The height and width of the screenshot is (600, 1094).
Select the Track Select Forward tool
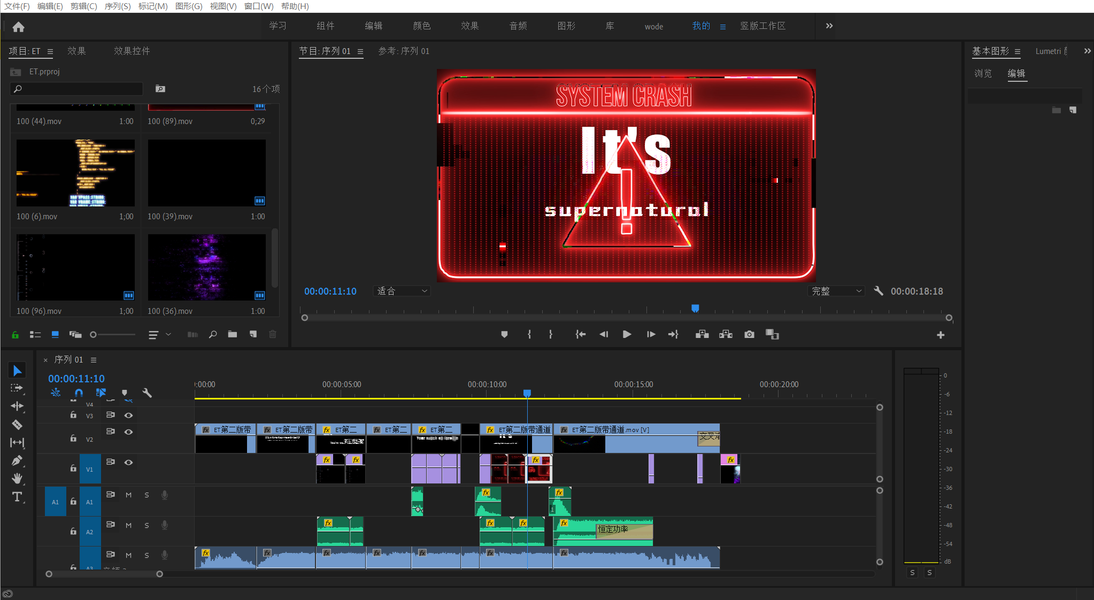[17, 388]
